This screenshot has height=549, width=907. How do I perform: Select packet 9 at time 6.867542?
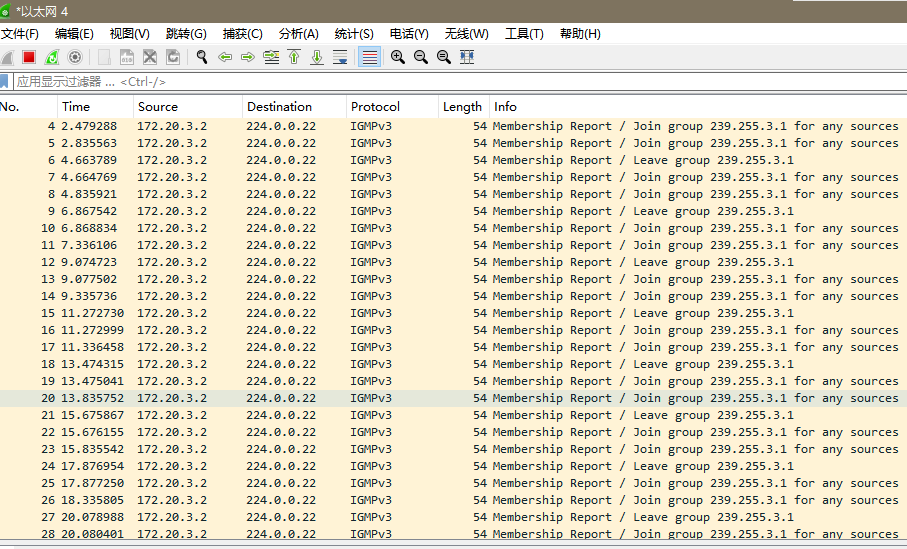click(x=454, y=211)
